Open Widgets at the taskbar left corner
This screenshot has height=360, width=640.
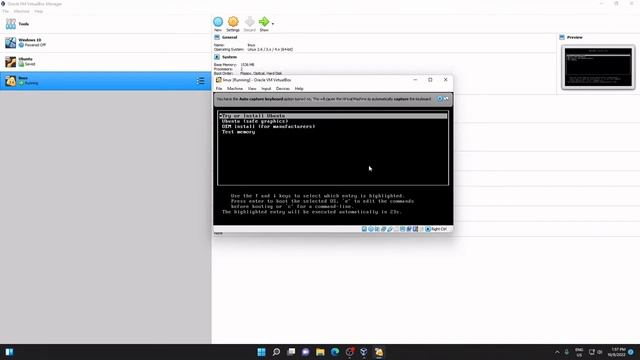(9, 352)
